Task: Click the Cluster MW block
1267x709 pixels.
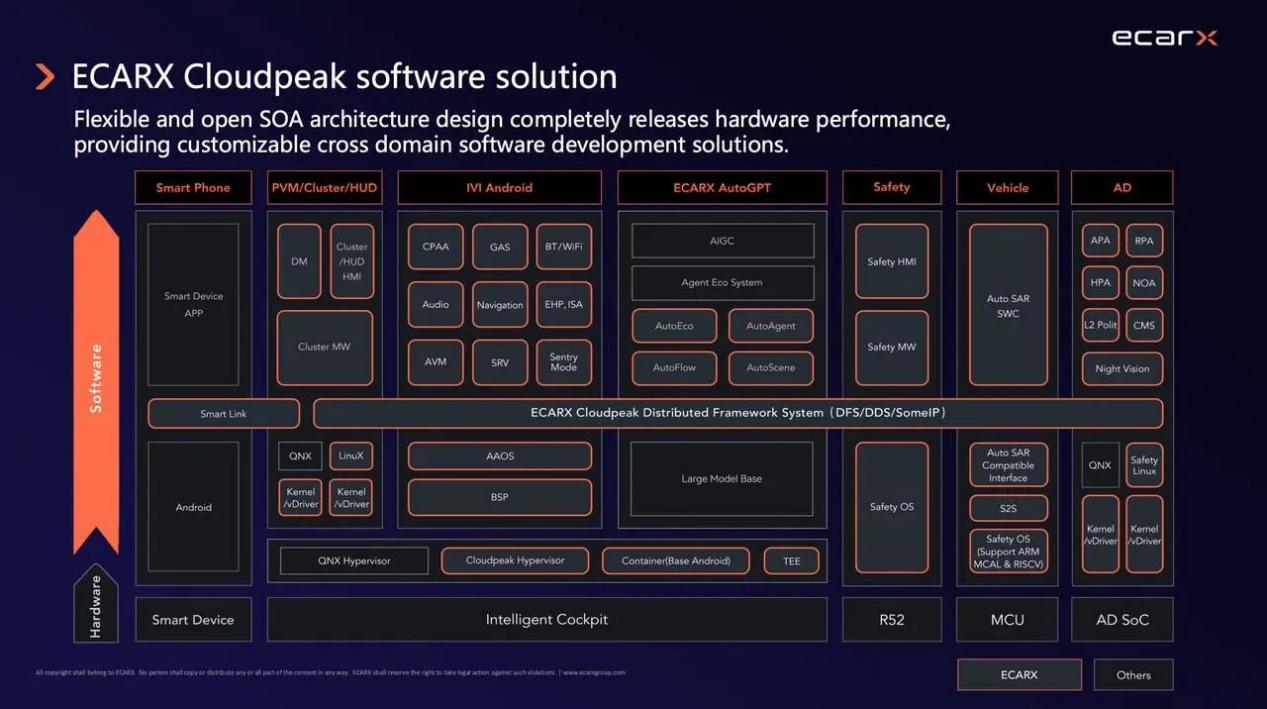Action: point(325,348)
